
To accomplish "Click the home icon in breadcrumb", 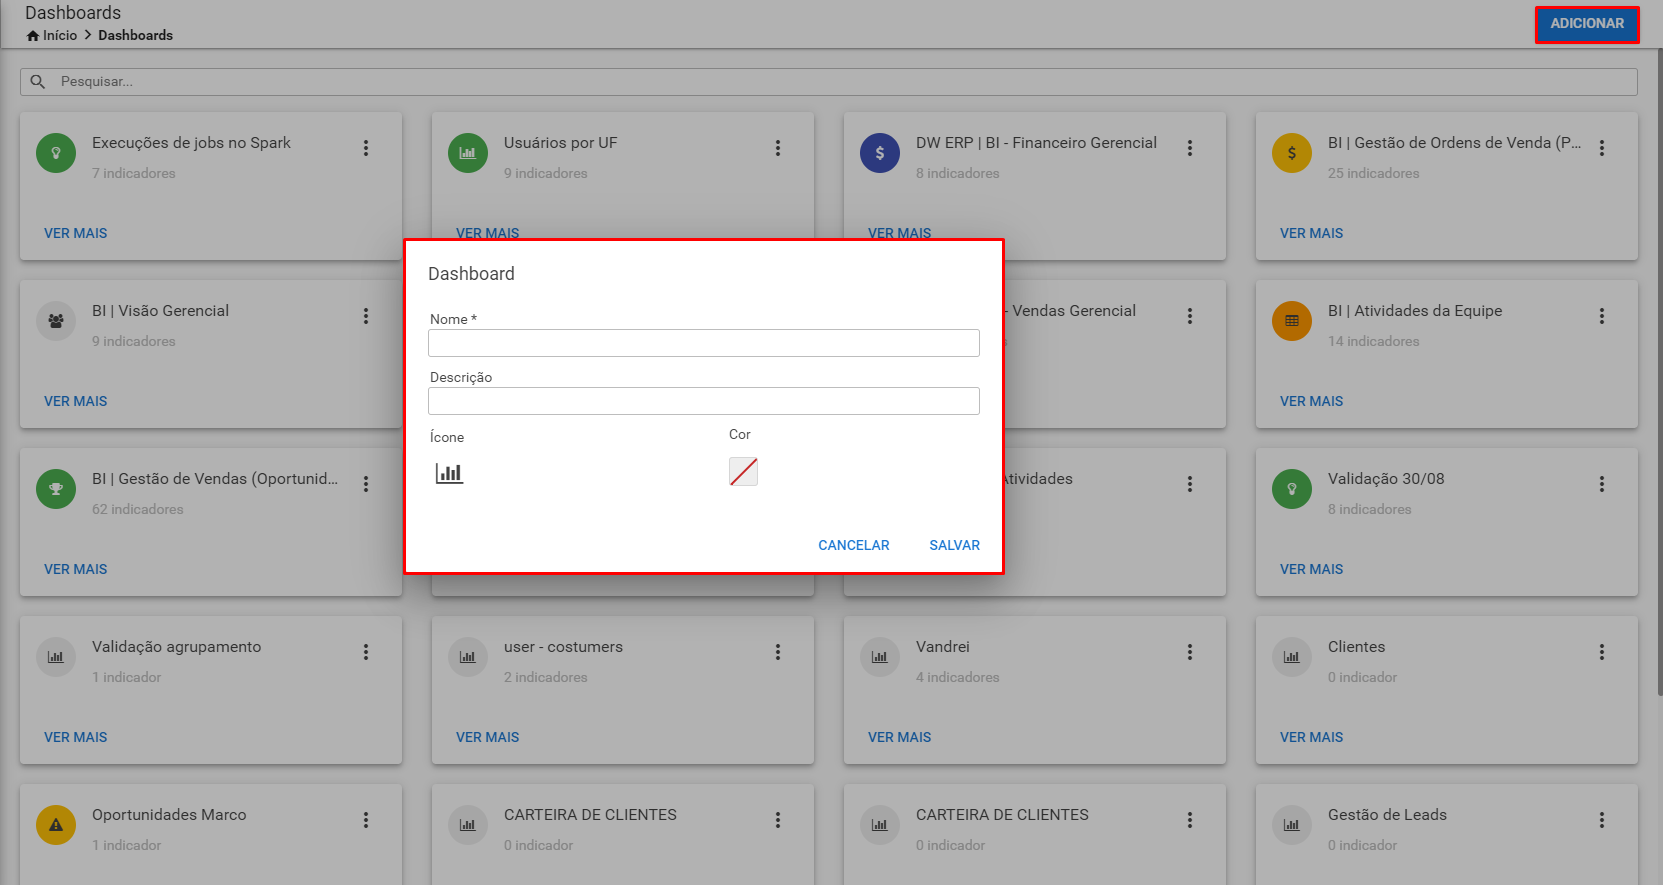I will tap(33, 36).
